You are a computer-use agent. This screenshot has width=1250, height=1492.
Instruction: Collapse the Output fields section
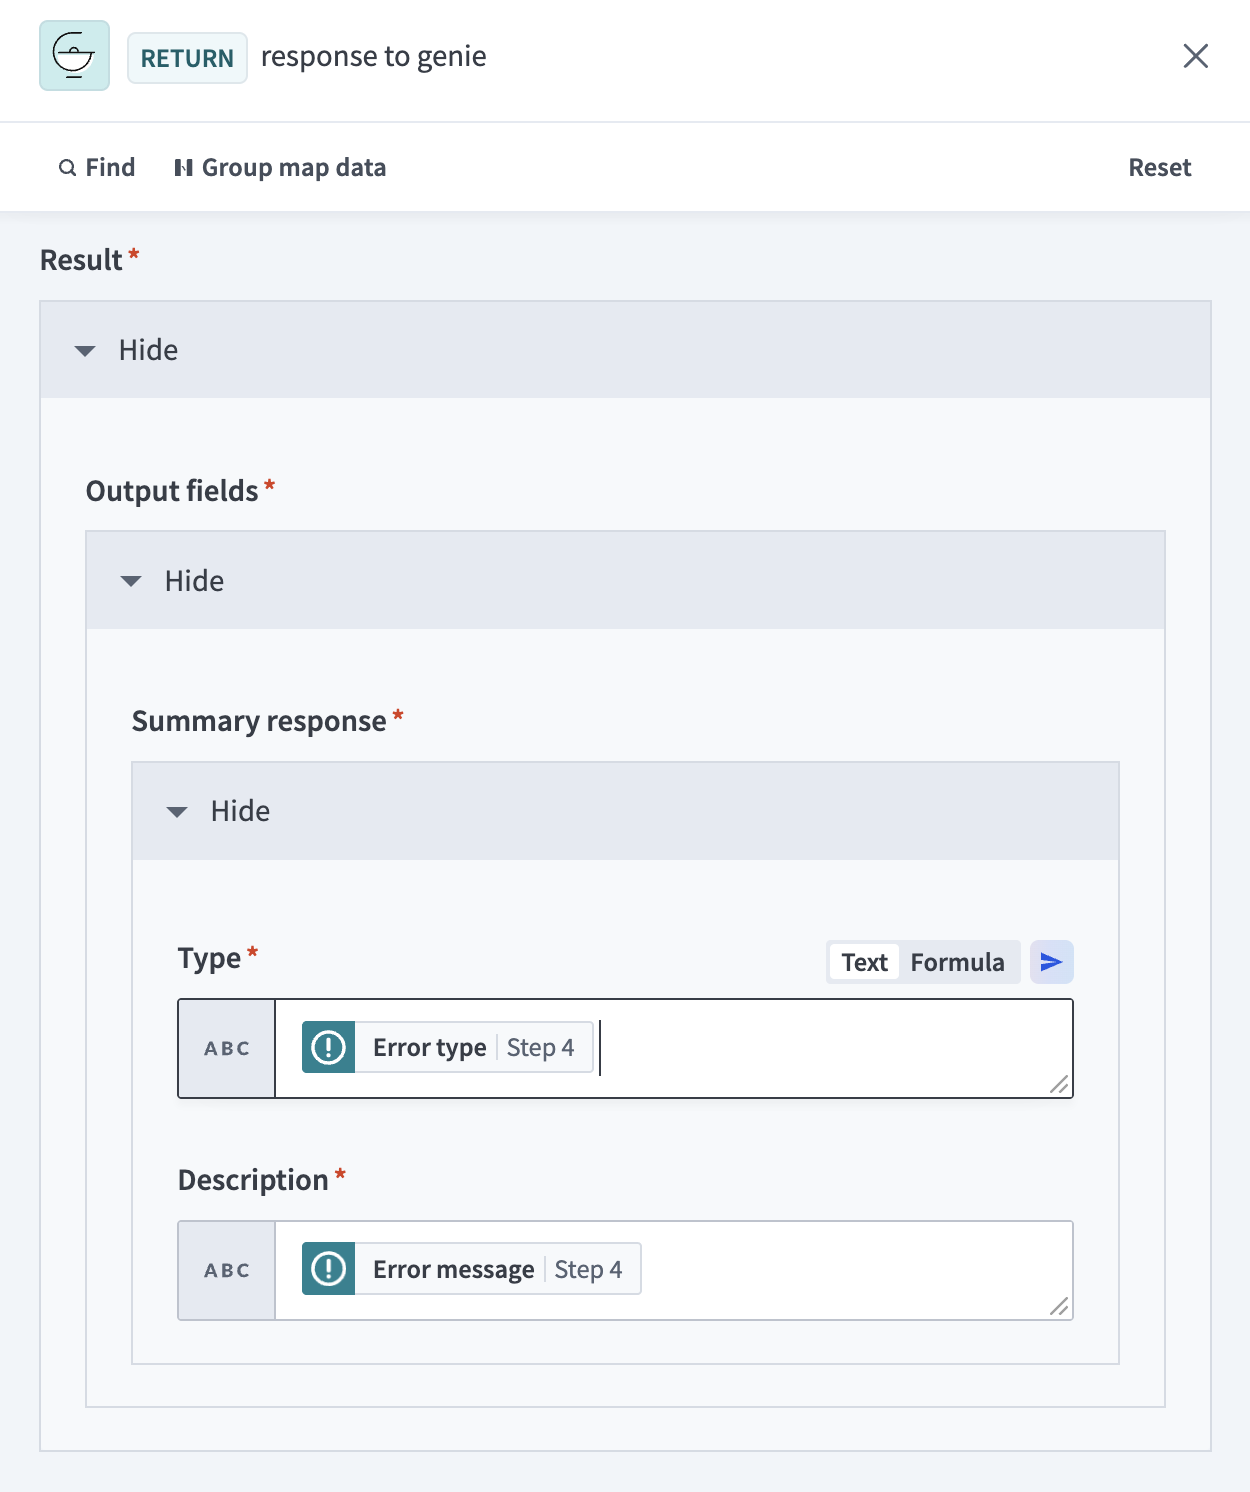pyautogui.click(x=174, y=581)
